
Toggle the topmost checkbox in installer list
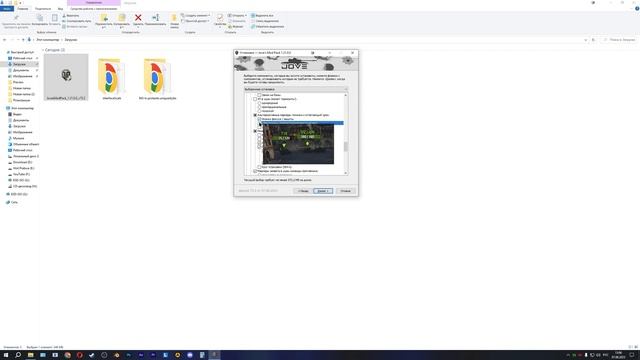pyautogui.click(x=260, y=95)
